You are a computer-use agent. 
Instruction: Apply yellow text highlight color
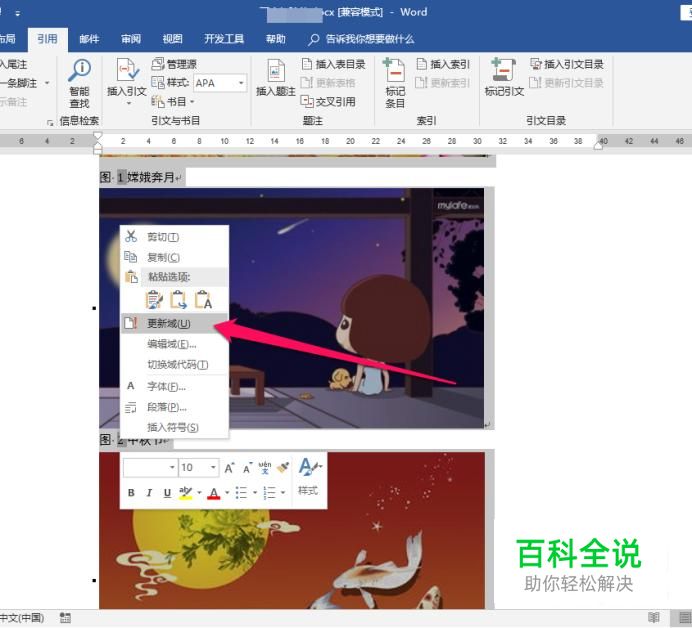(x=185, y=493)
